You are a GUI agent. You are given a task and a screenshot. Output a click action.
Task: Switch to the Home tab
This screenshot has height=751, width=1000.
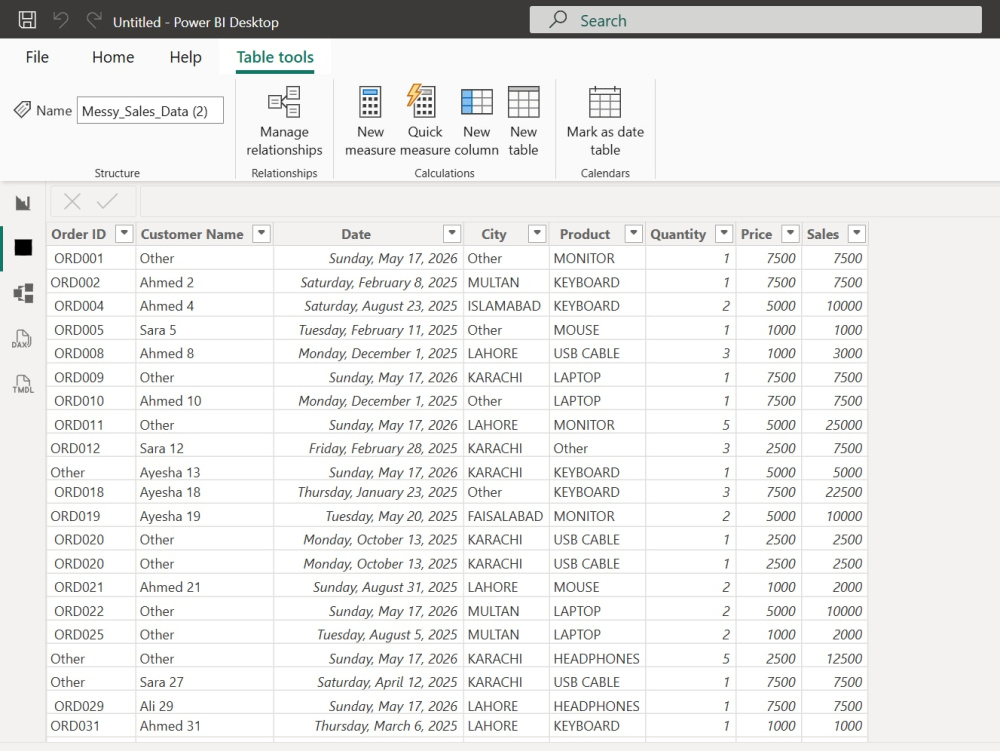pyautogui.click(x=113, y=57)
